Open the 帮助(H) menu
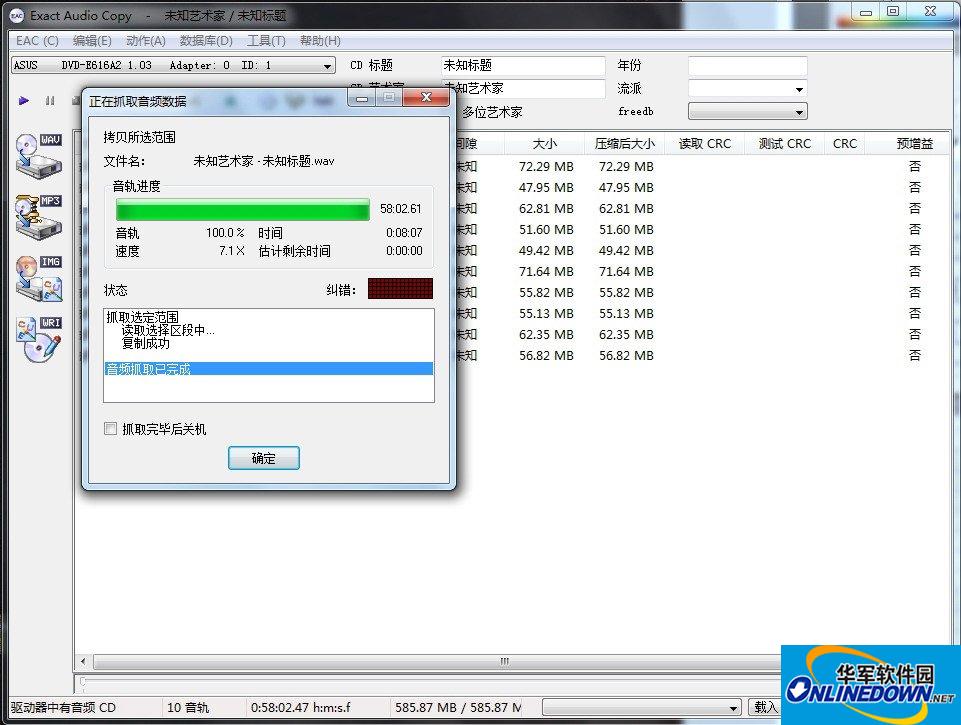961x725 pixels. [x=320, y=40]
